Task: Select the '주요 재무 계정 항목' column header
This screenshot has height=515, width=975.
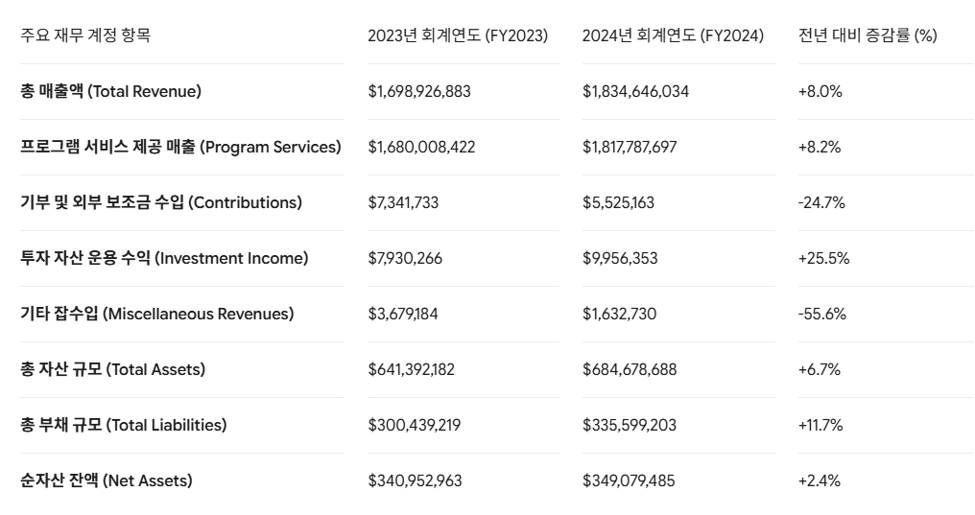Action: pyautogui.click(x=85, y=35)
